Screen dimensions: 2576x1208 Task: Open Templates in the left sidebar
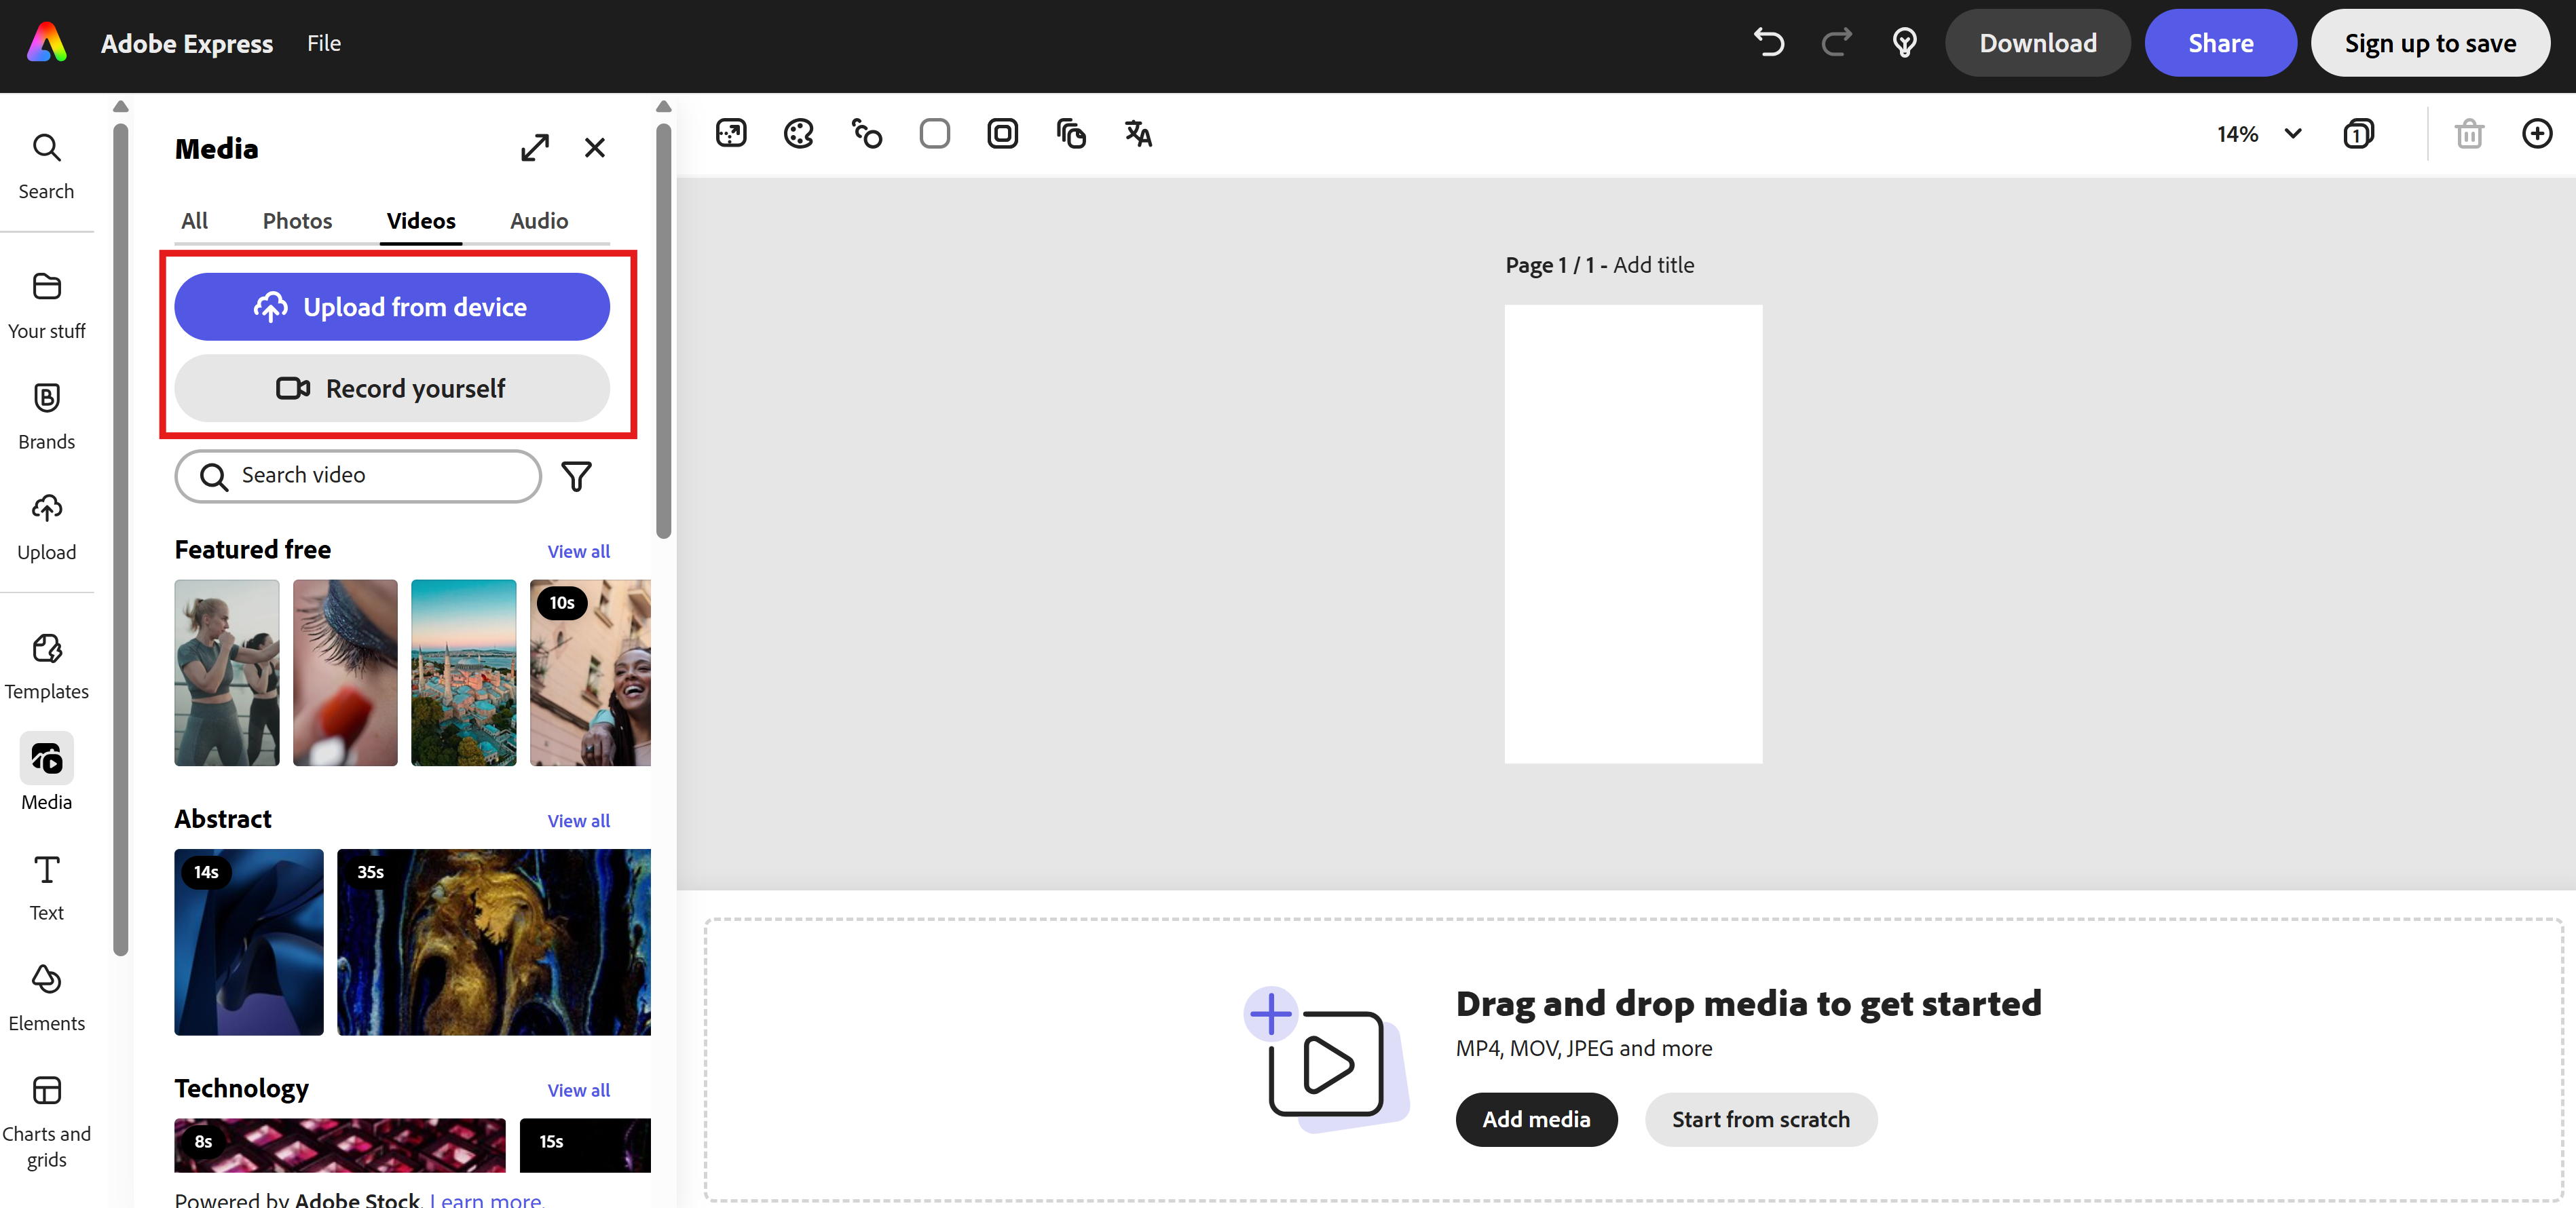46,666
